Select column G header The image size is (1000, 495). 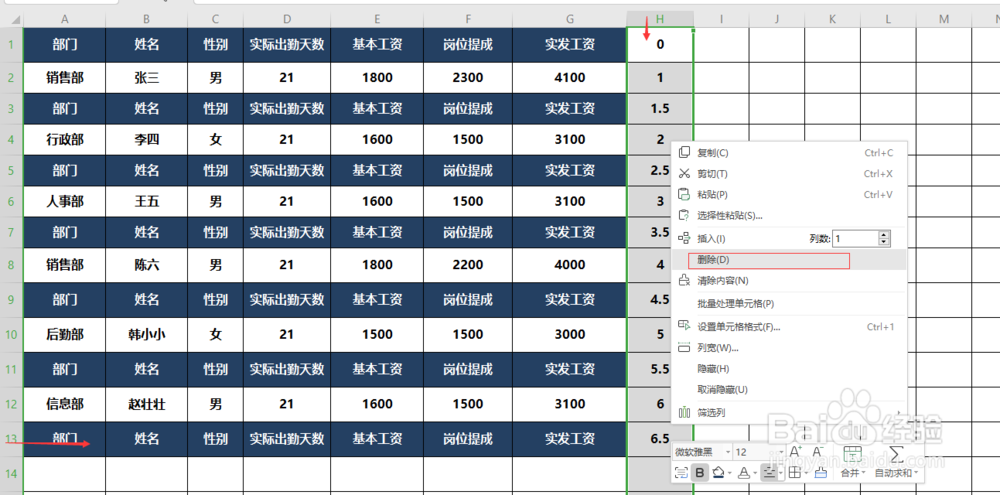coord(570,20)
